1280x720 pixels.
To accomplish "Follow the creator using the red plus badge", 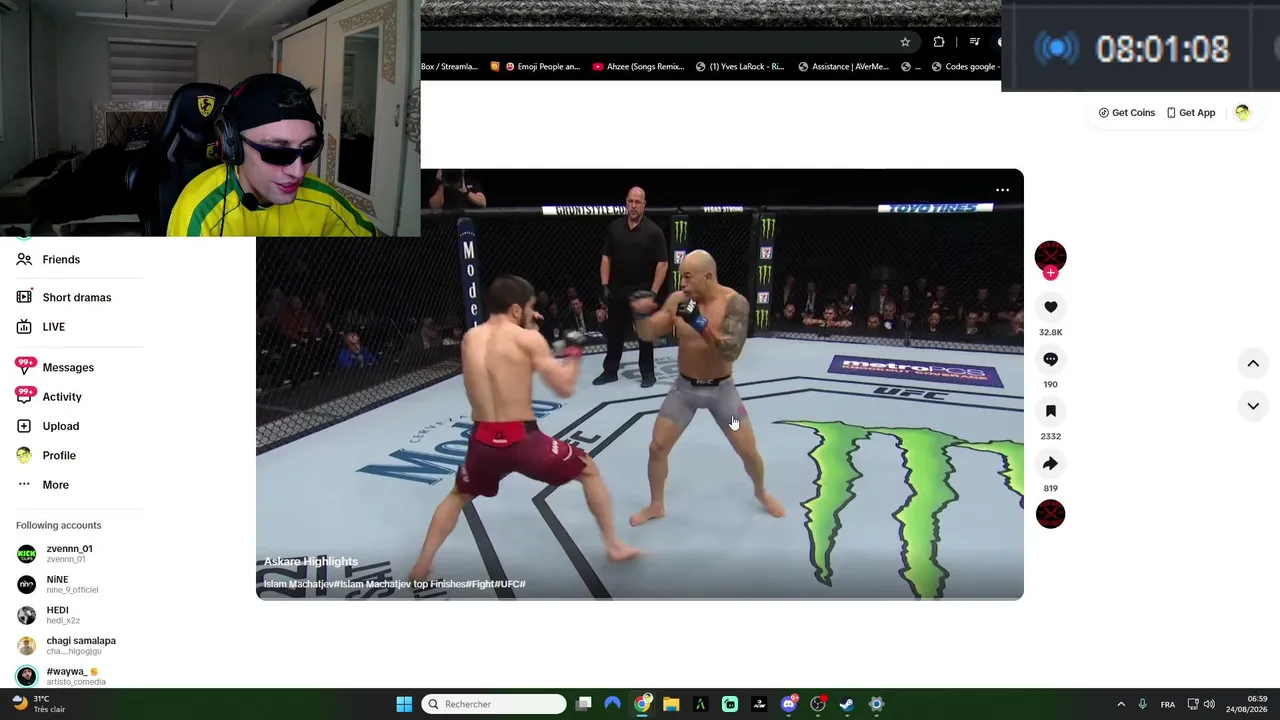I will (1050, 273).
